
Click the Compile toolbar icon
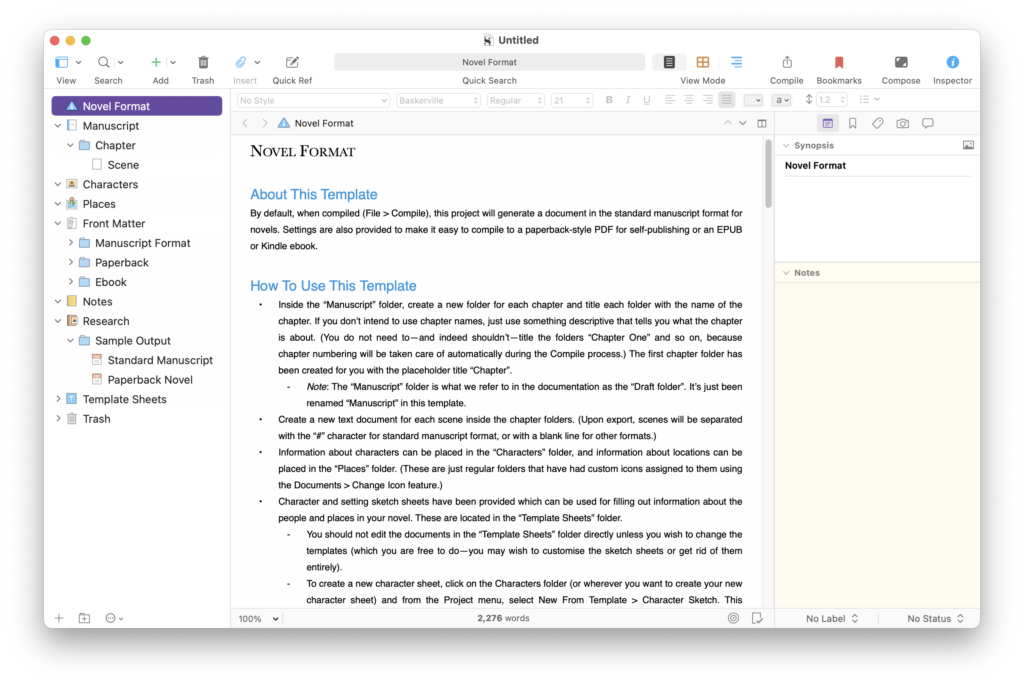(x=786, y=62)
